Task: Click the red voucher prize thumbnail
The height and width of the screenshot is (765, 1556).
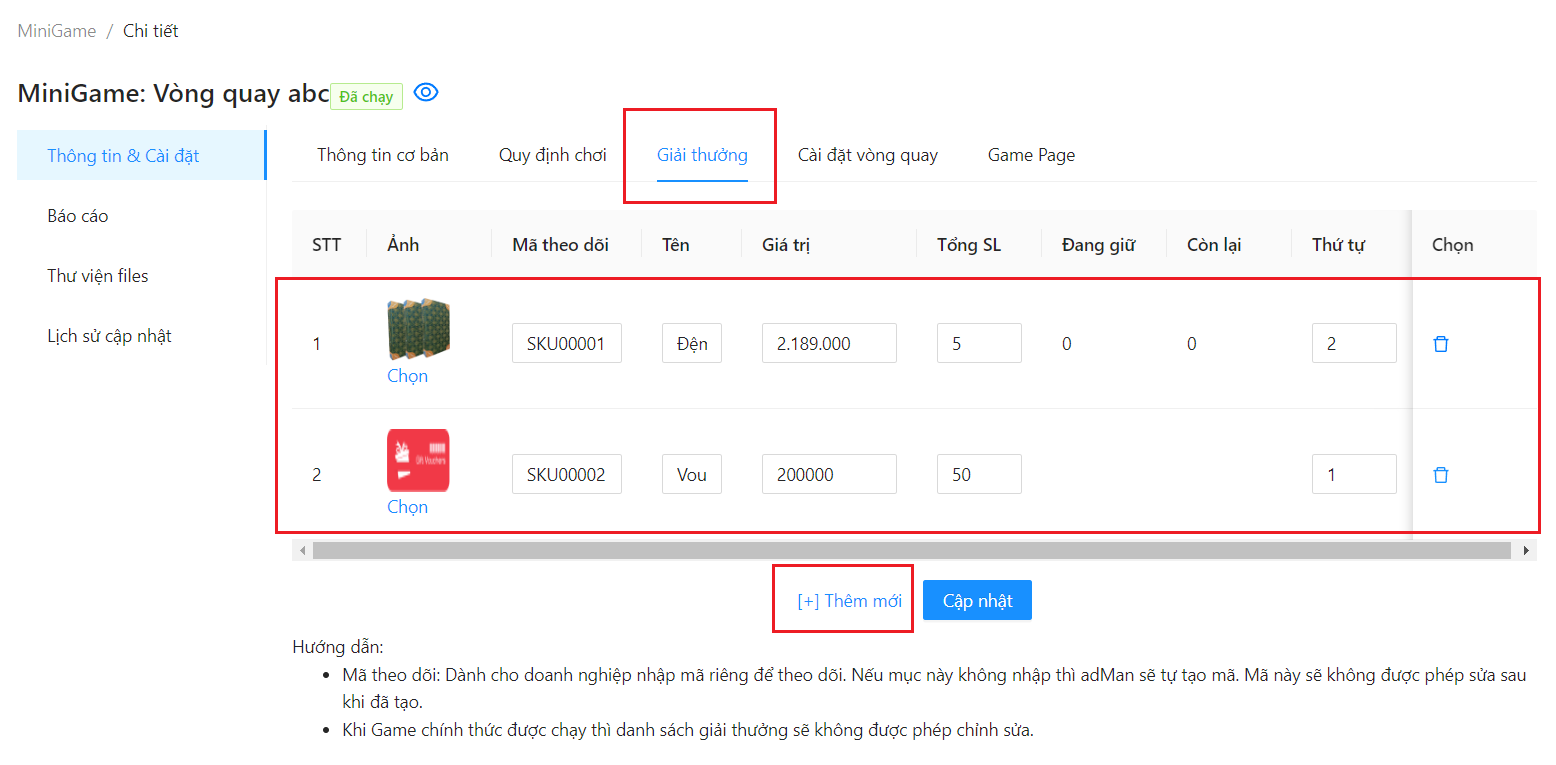Action: tap(418, 460)
